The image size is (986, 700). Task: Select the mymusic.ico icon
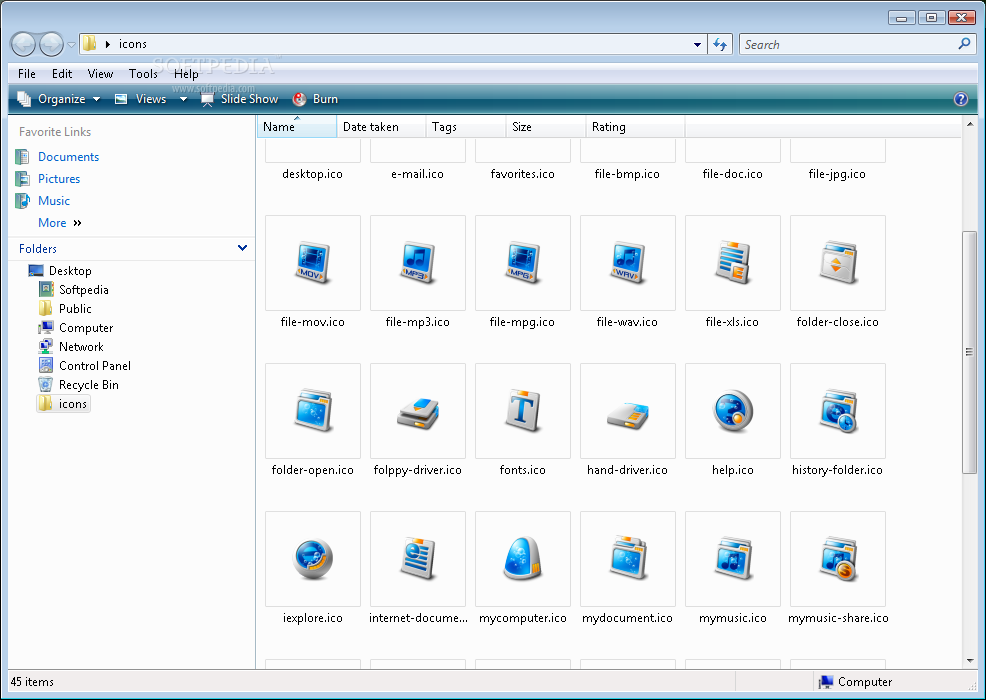pos(733,558)
